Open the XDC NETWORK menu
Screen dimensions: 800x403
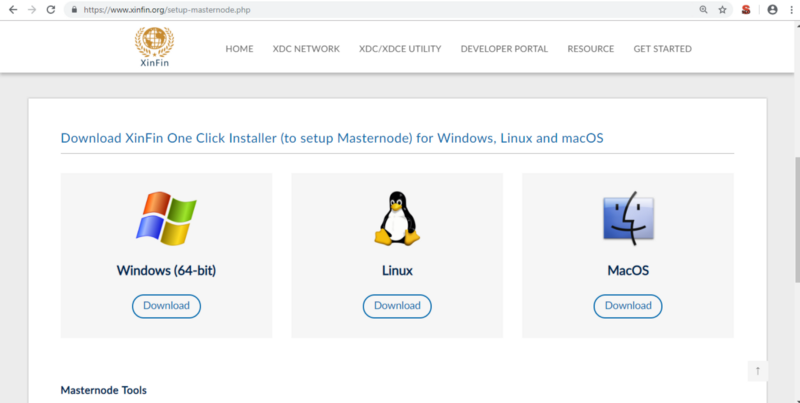pyautogui.click(x=306, y=49)
